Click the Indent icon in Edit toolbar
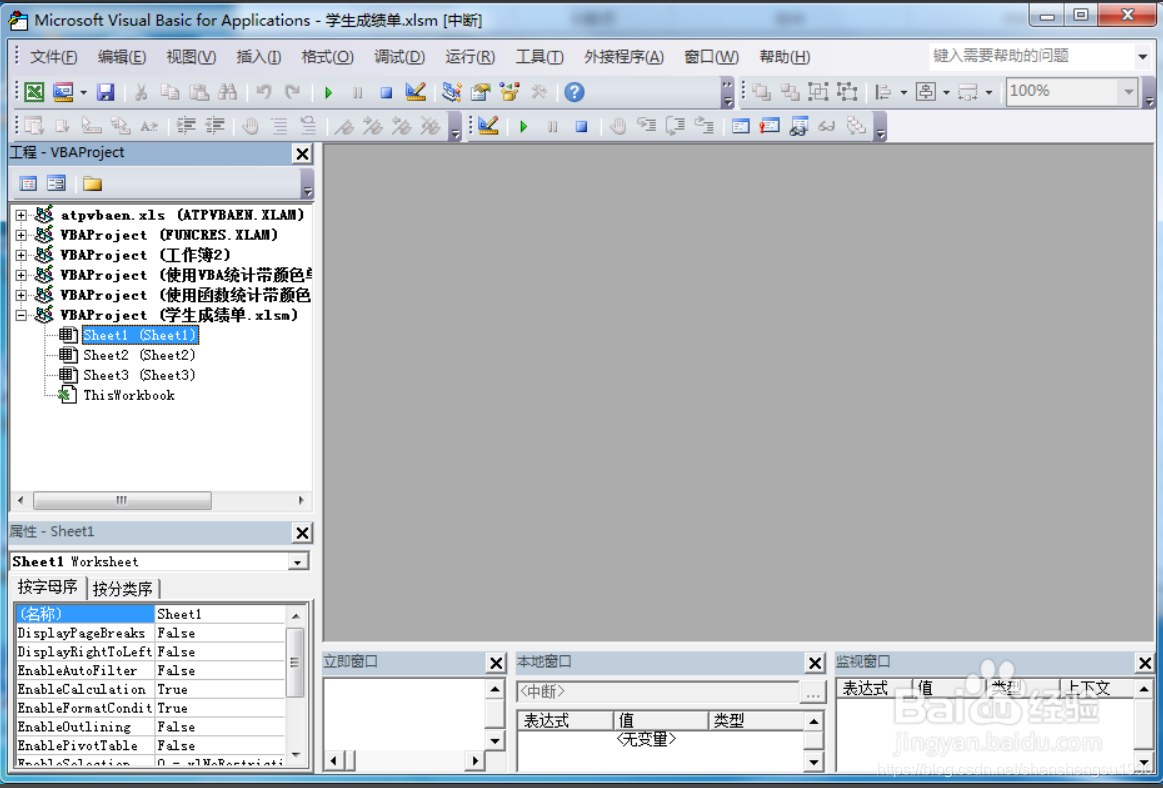 pos(186,126)
